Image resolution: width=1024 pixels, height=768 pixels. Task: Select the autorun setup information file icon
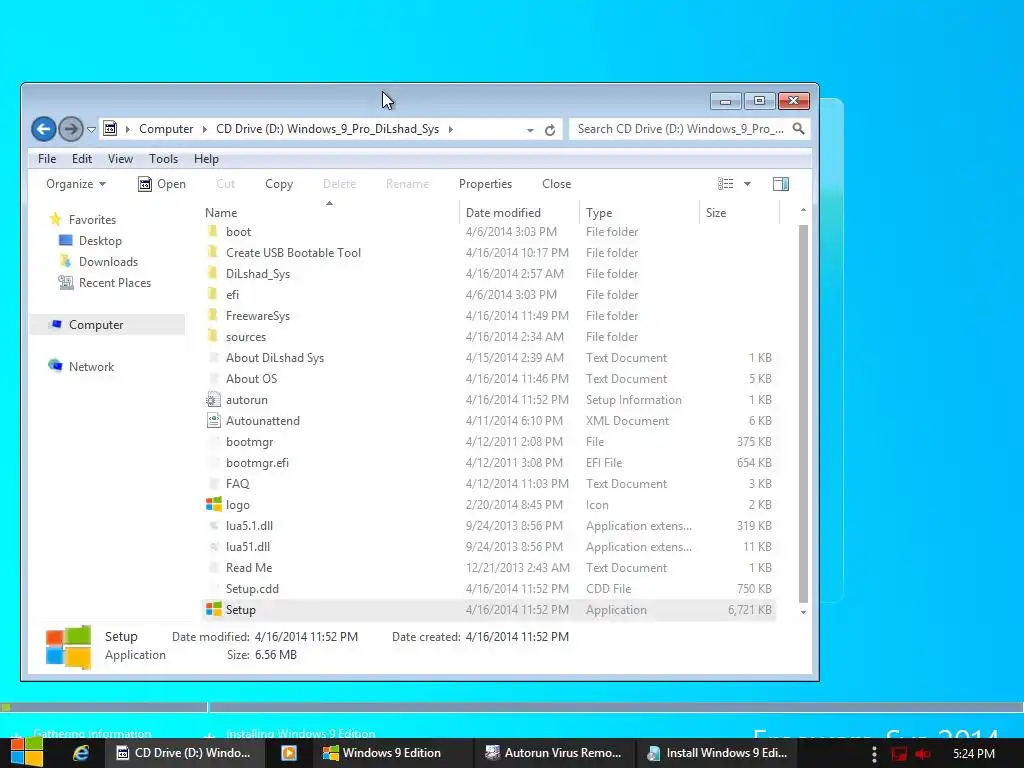tap(214, 400)
